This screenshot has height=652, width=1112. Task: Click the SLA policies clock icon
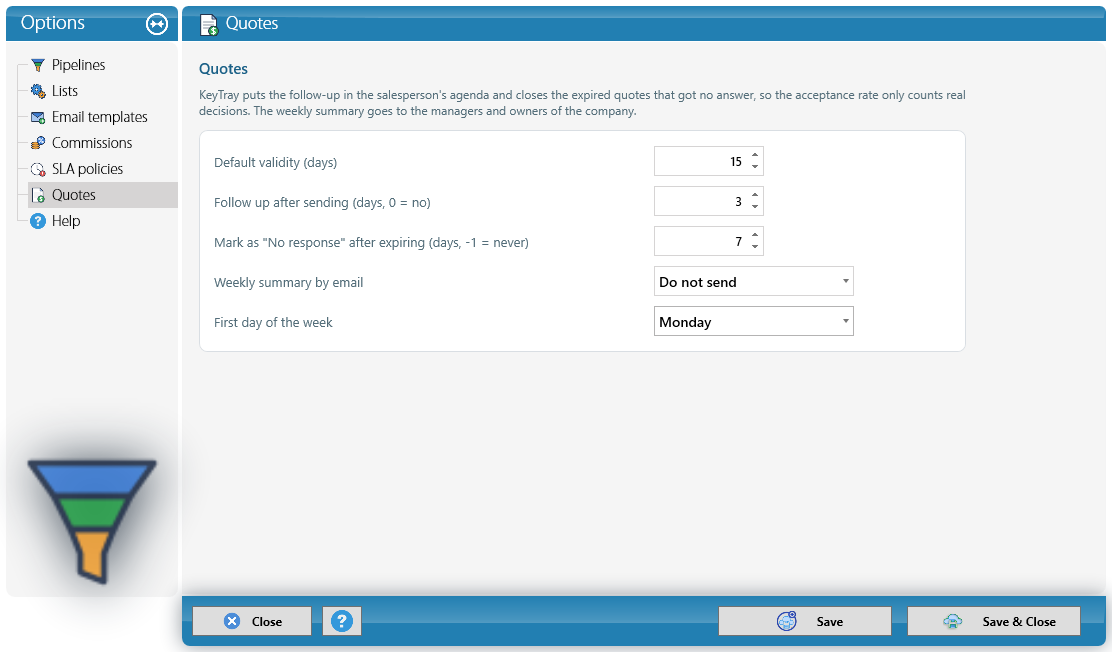point(38,169)
